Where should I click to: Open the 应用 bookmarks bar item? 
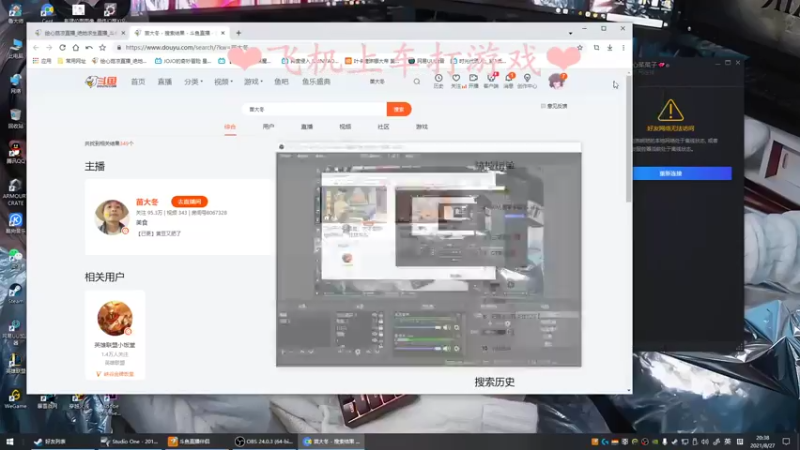42,61
